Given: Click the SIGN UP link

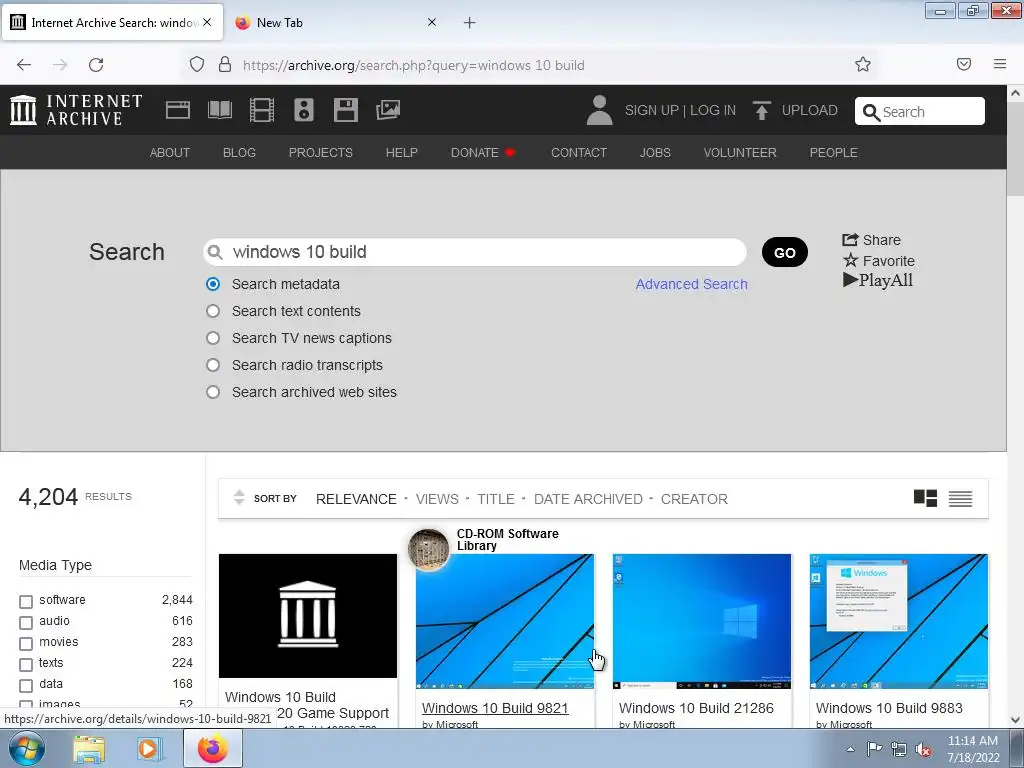Looking at the screenshot, I should (x=652, y=110).
